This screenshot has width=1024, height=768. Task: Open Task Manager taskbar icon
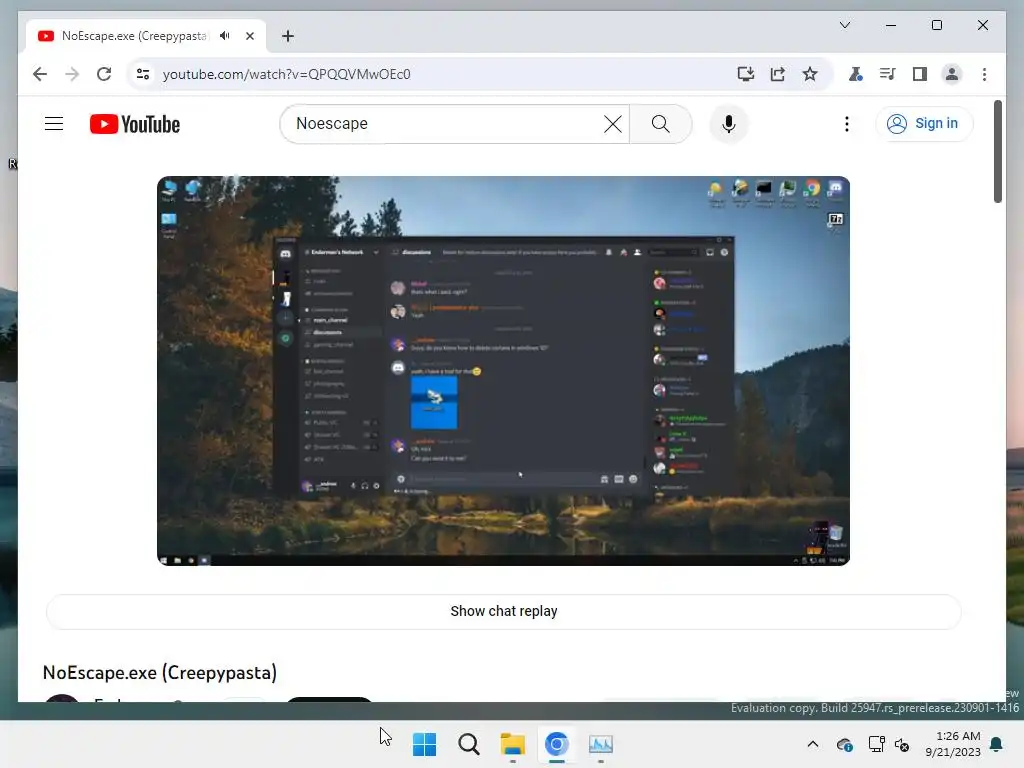601,744
